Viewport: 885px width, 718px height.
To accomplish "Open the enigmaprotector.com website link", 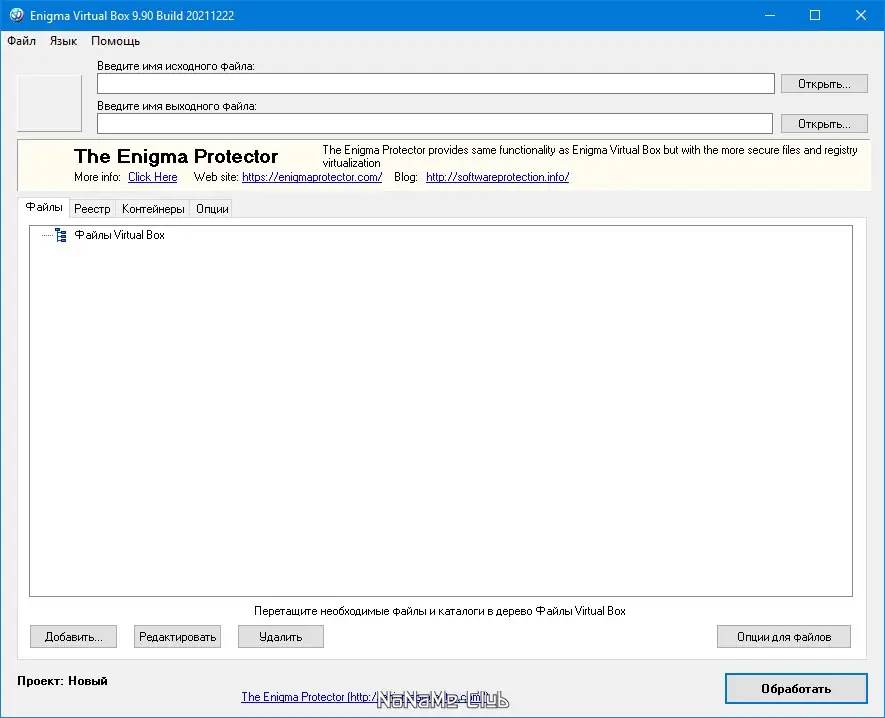I will 312,177.
